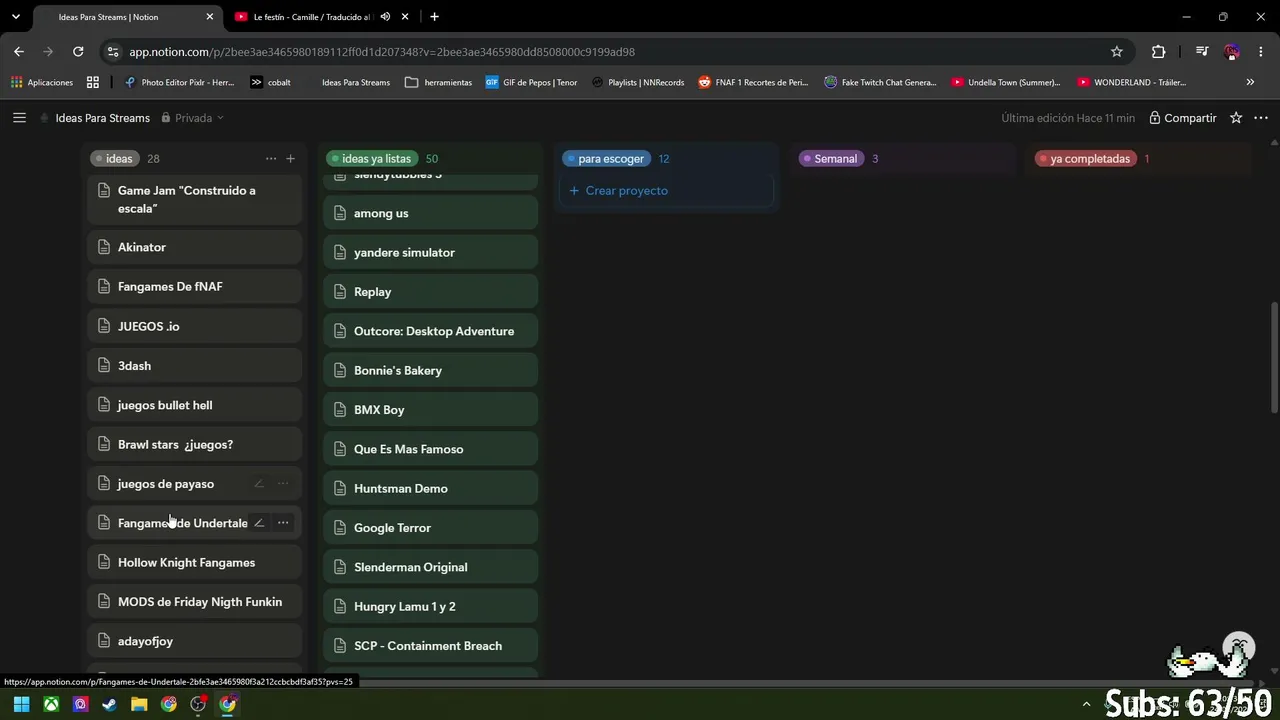The height and width of the screenshot is (720, 1280).
Task: Open the Notion page options (three dots)
Action: point(1260,118)
